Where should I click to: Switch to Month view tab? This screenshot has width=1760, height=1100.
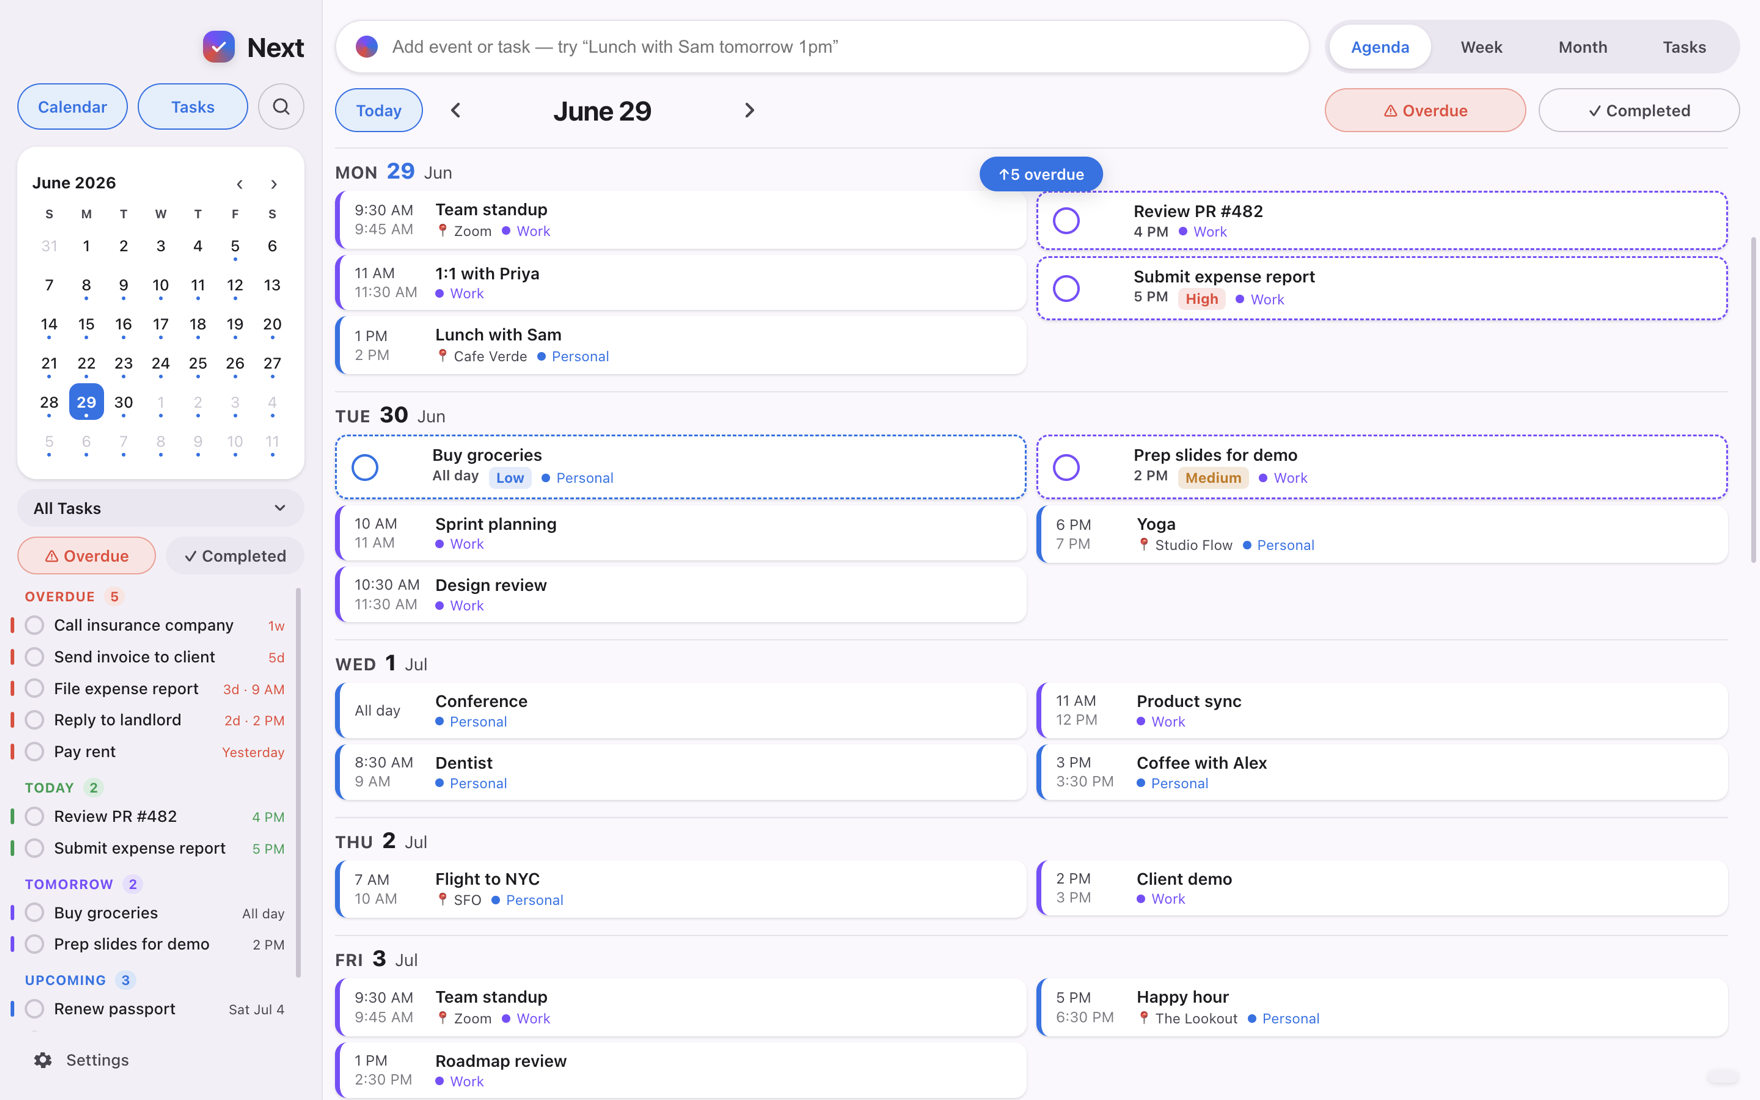[x=1583, y=47]
